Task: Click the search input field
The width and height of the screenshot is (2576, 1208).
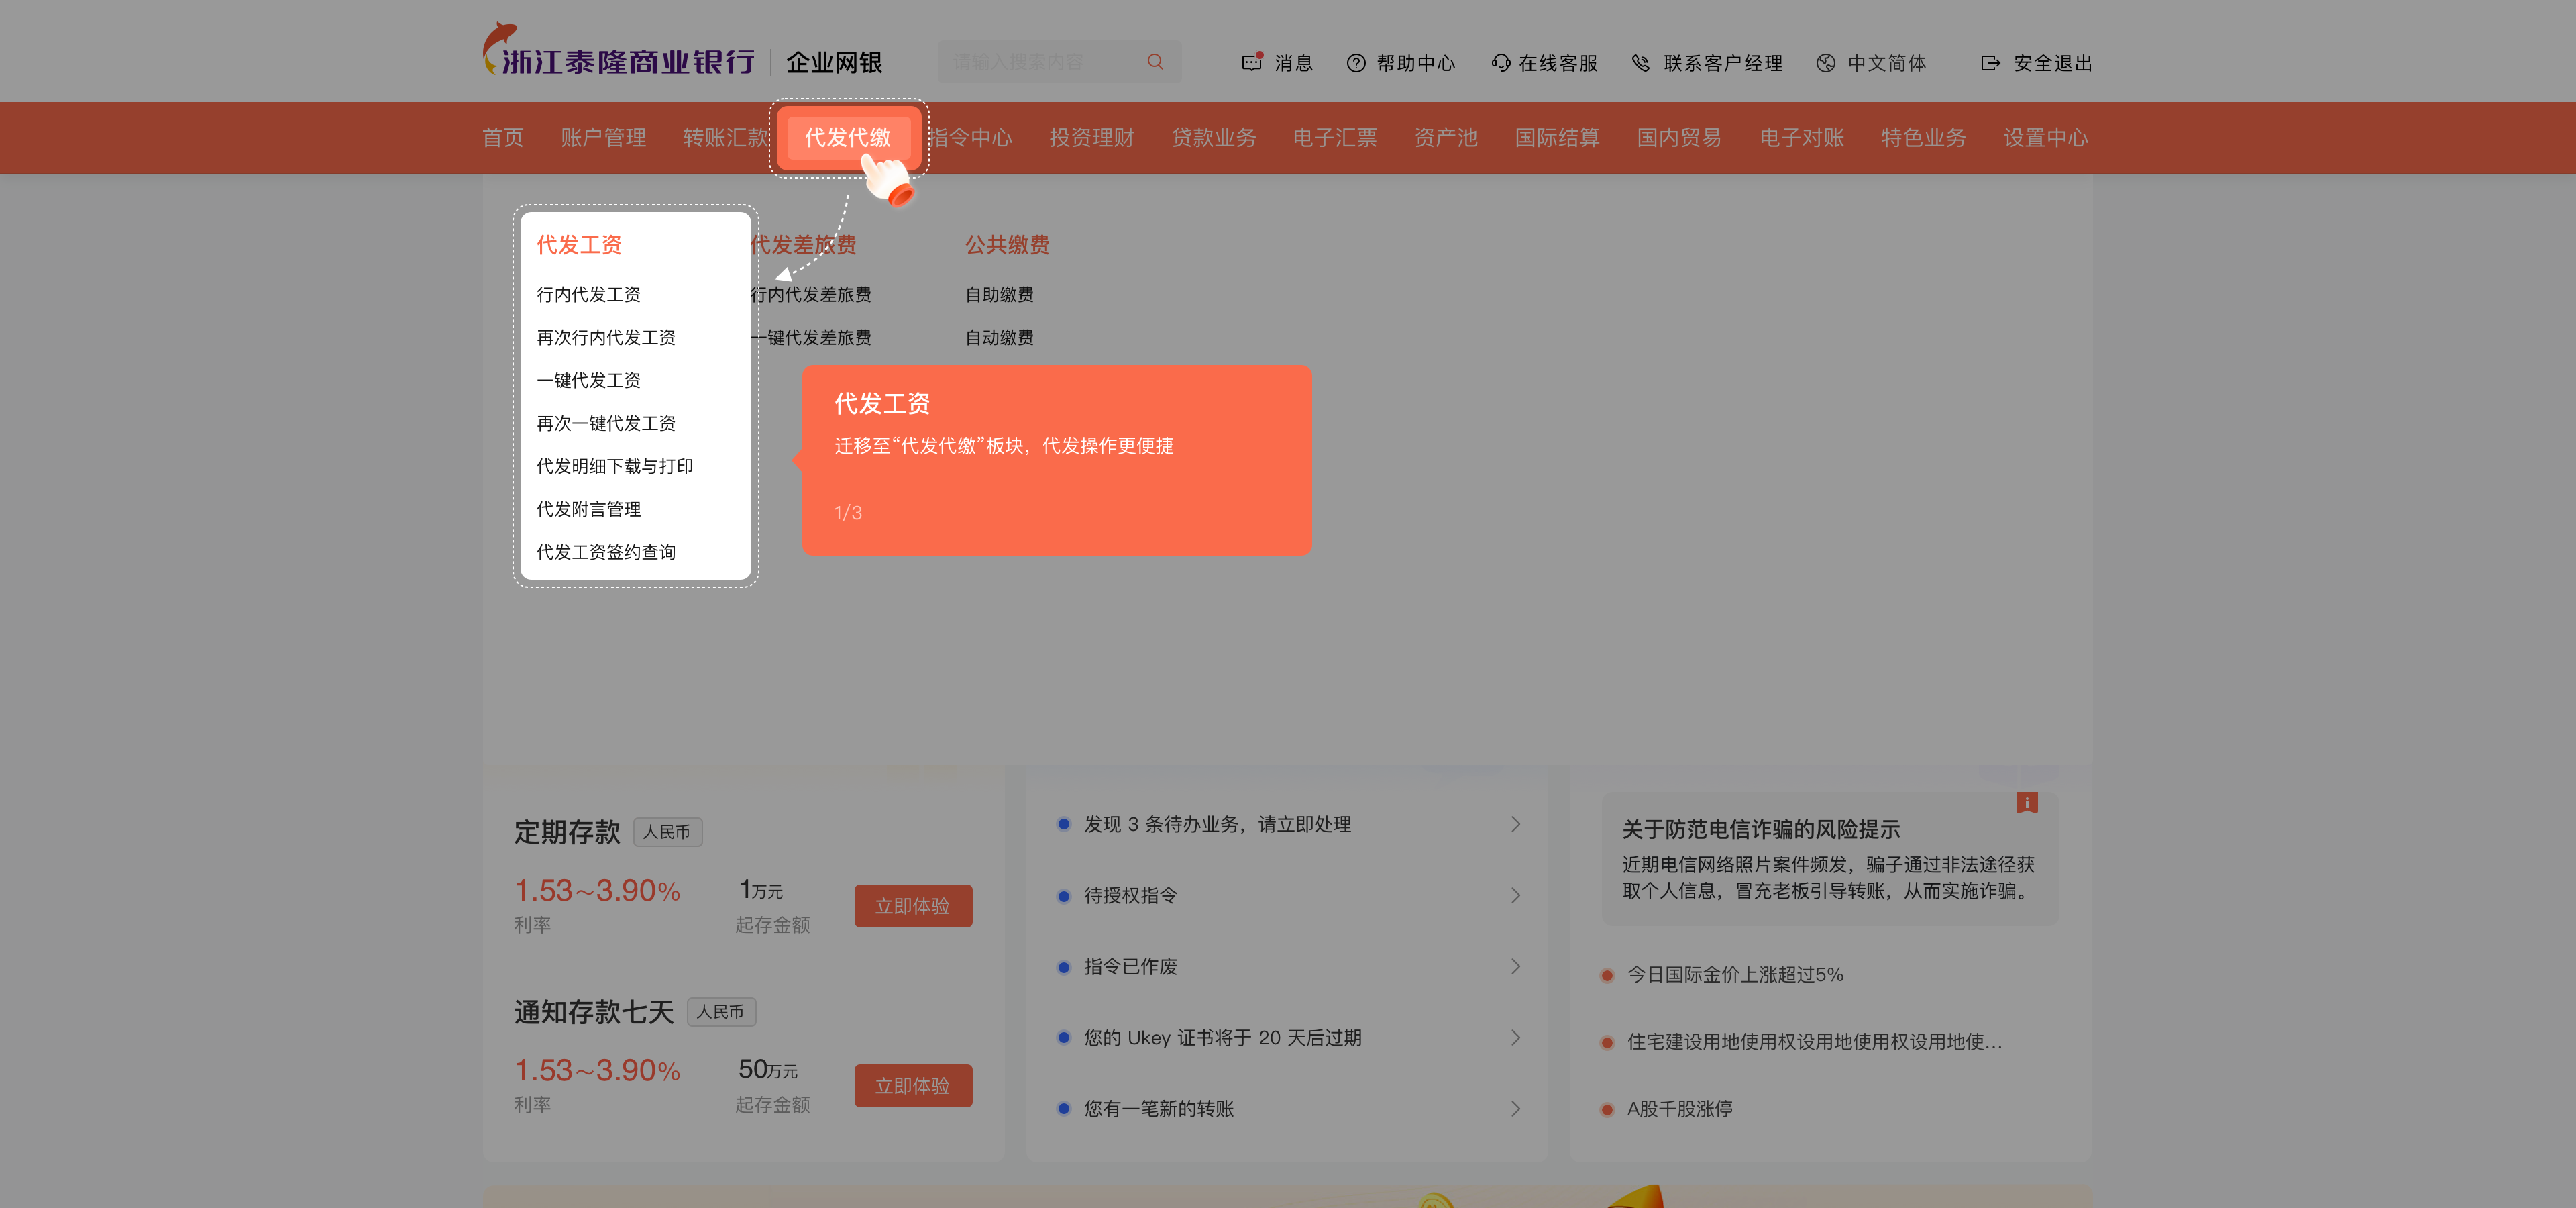Action: point(1040,62)
